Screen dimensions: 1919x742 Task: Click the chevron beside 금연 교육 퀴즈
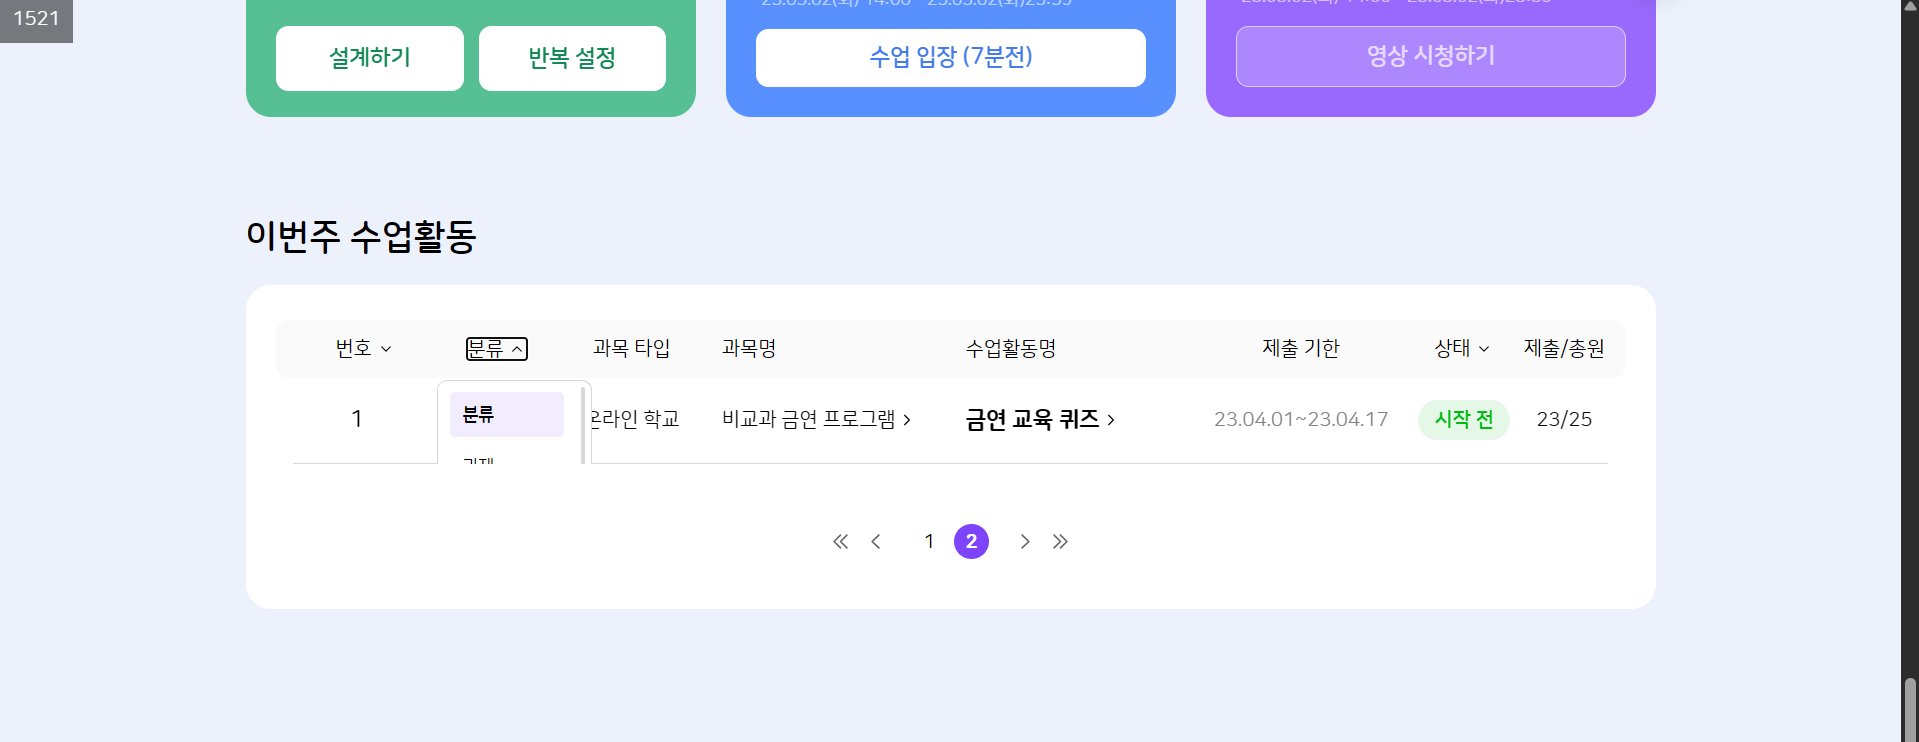pyautogui.click(x=1111, y=420)
